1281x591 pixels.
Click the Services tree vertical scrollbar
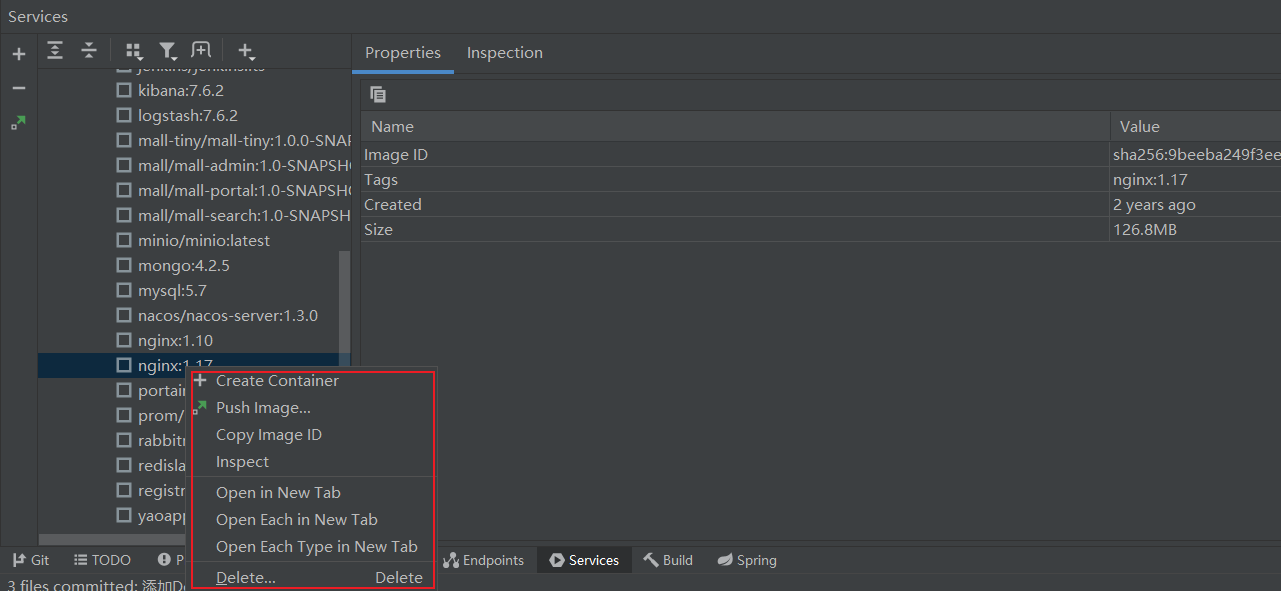tap(345, 308)
